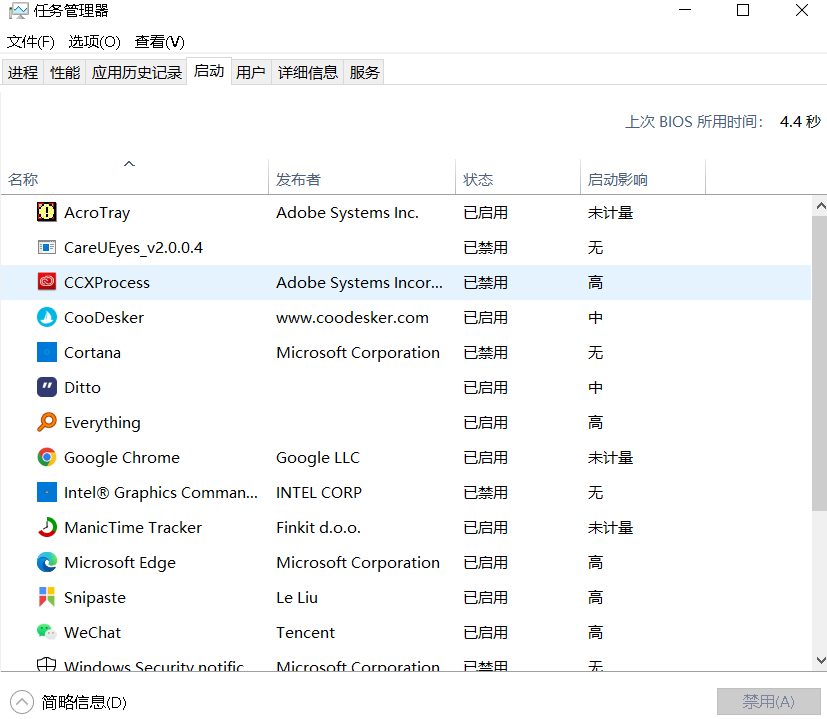This screenshot has width=827, height=719.
Task: Click the Windows Security shield icon
Action: [46, 664]
